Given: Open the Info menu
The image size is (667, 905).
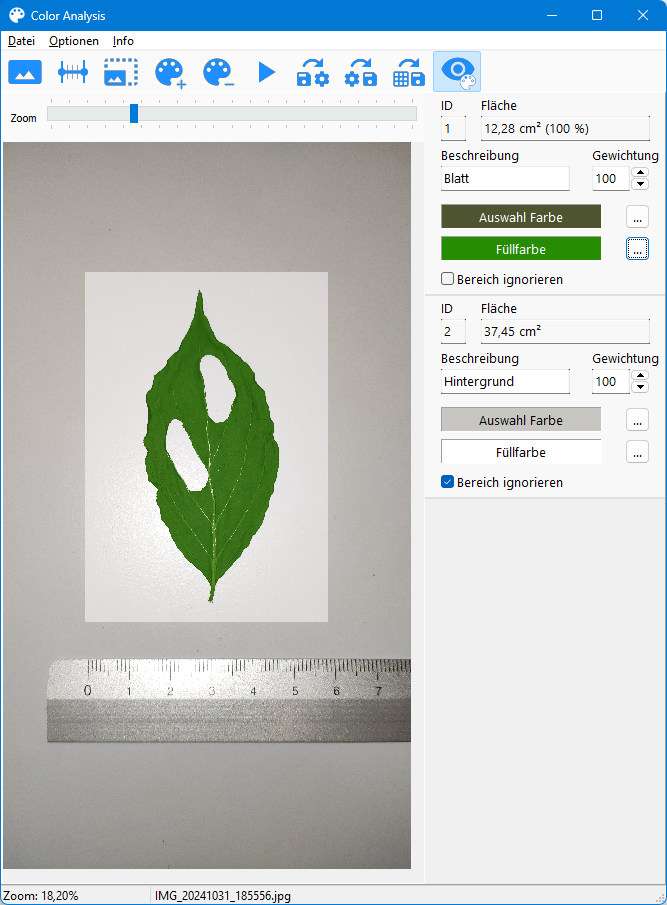Looking at the screenshot, I should coord(123,41).
